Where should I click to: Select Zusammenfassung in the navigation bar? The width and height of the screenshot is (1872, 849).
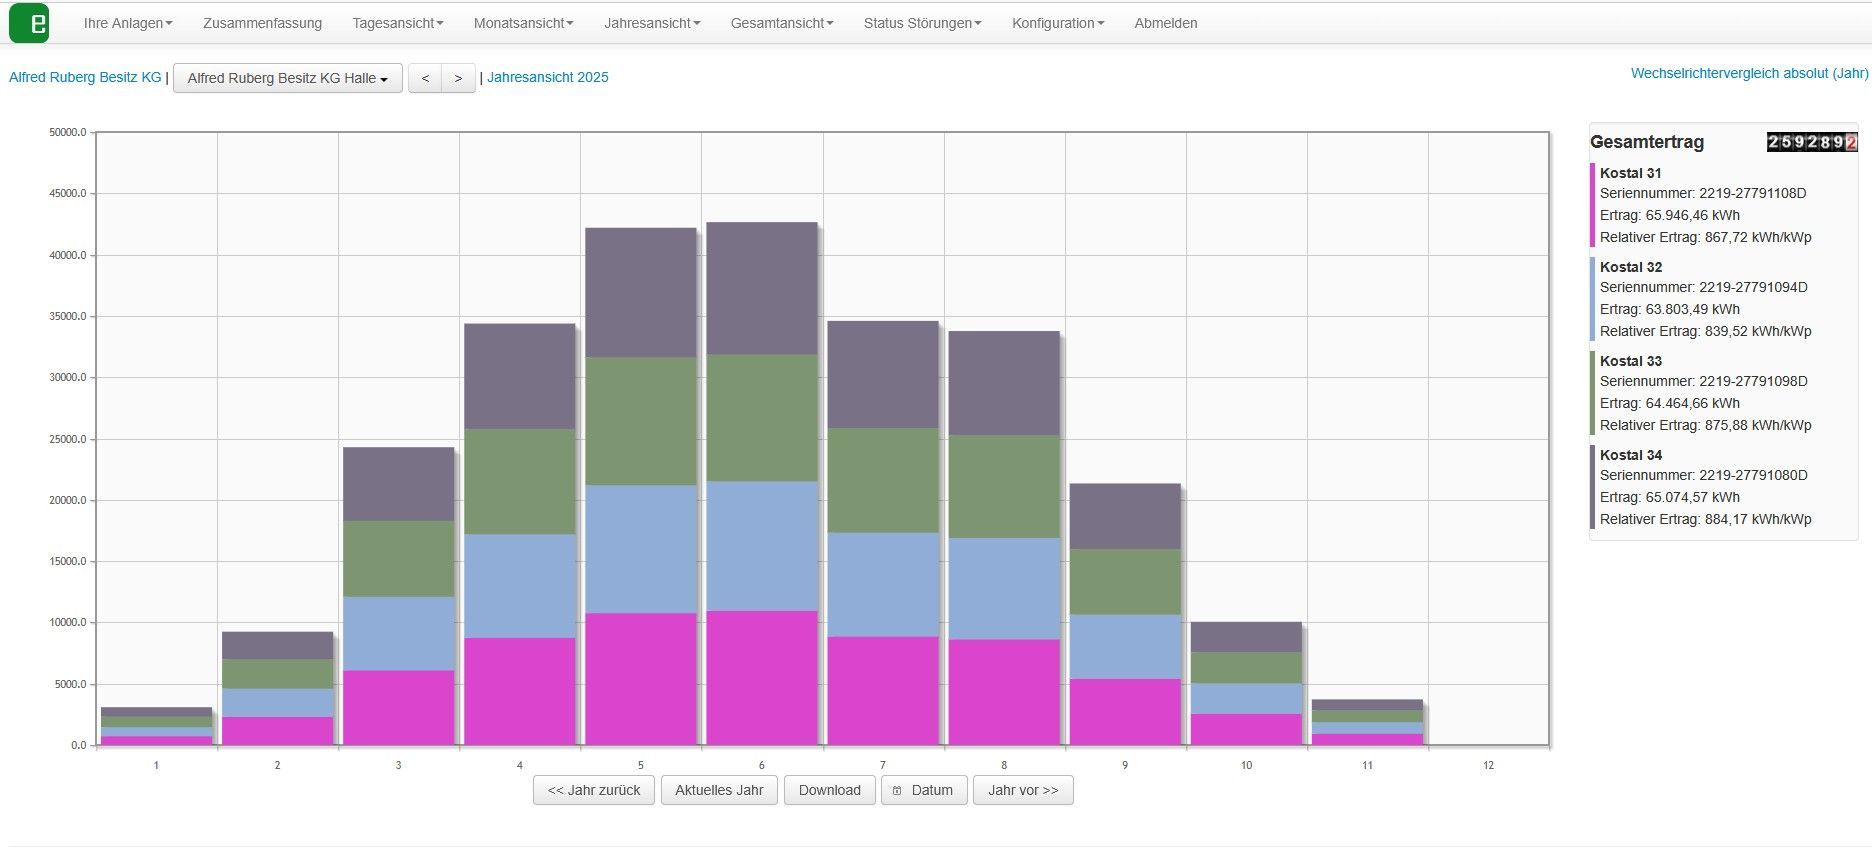[262, 23]
